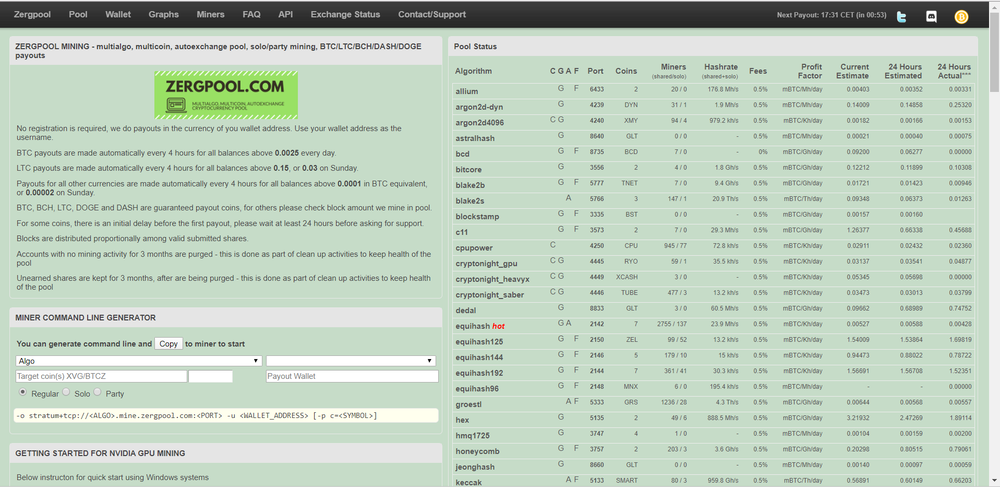The width and height of the screenshot is (1000, 487).
Task: Open the keccak algorithm link
Action: pyautogui.click(x=468, y=483)
